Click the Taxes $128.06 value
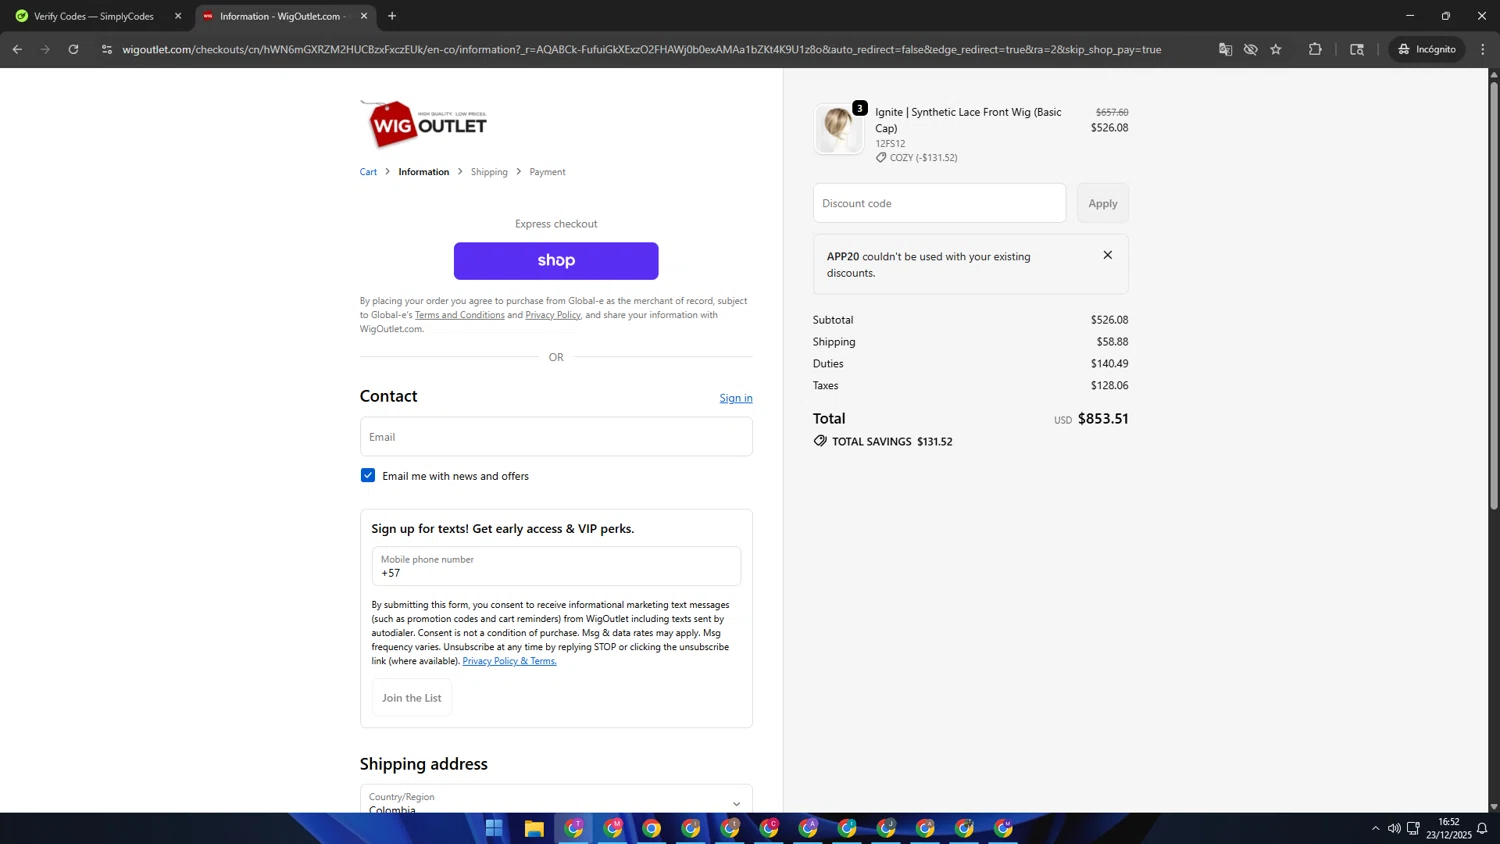This screenshot has width=1500, height=844. [x=1110, y=386]
